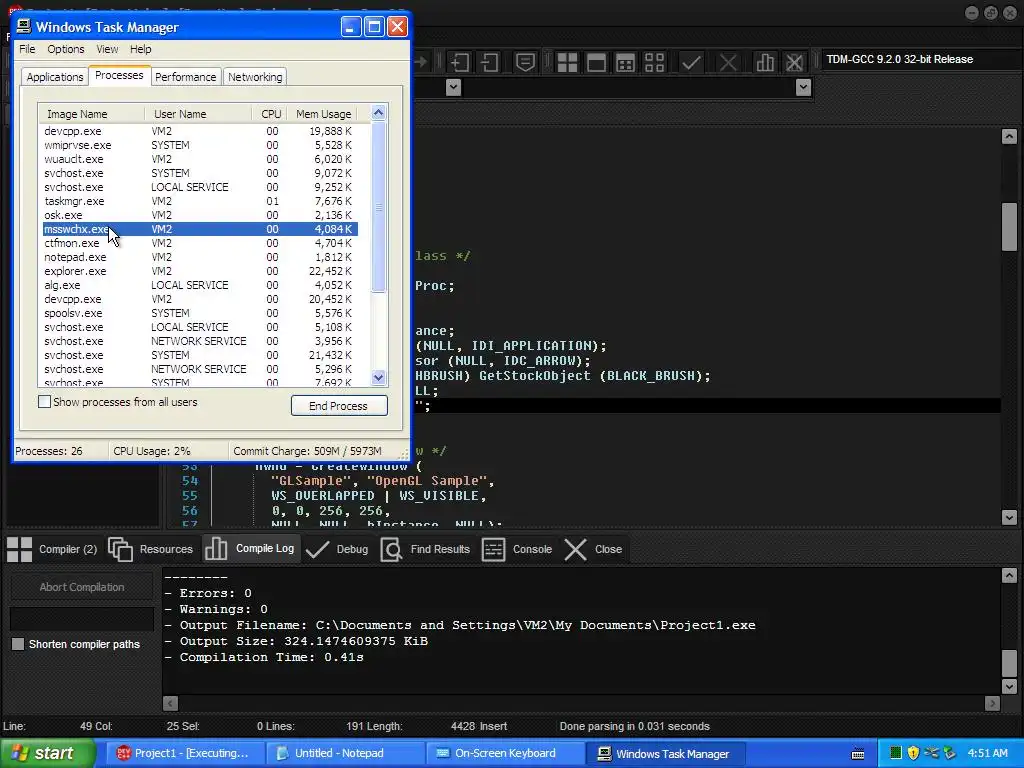
Task: Click compile log scroll-right arrow
Action: click(992, 703)
